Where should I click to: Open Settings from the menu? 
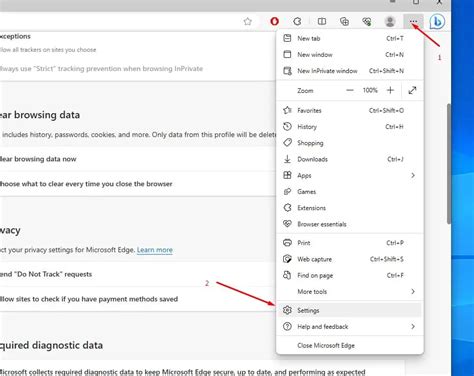(350, 310)
